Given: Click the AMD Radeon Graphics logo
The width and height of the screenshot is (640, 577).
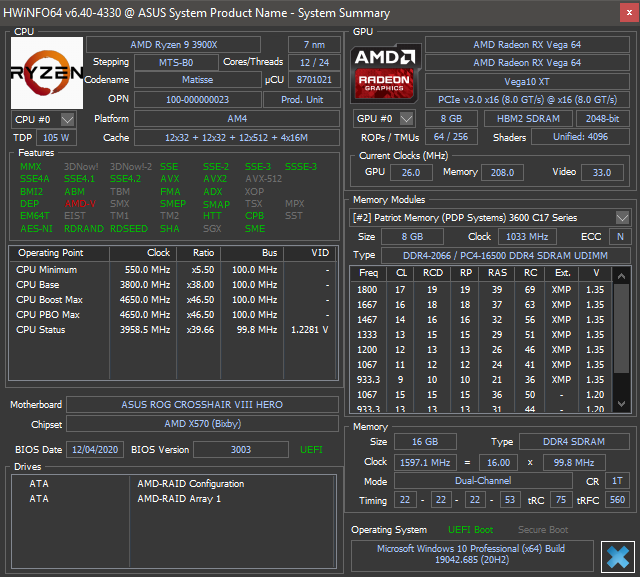Looking at the screenshot, I should point(385,73).
